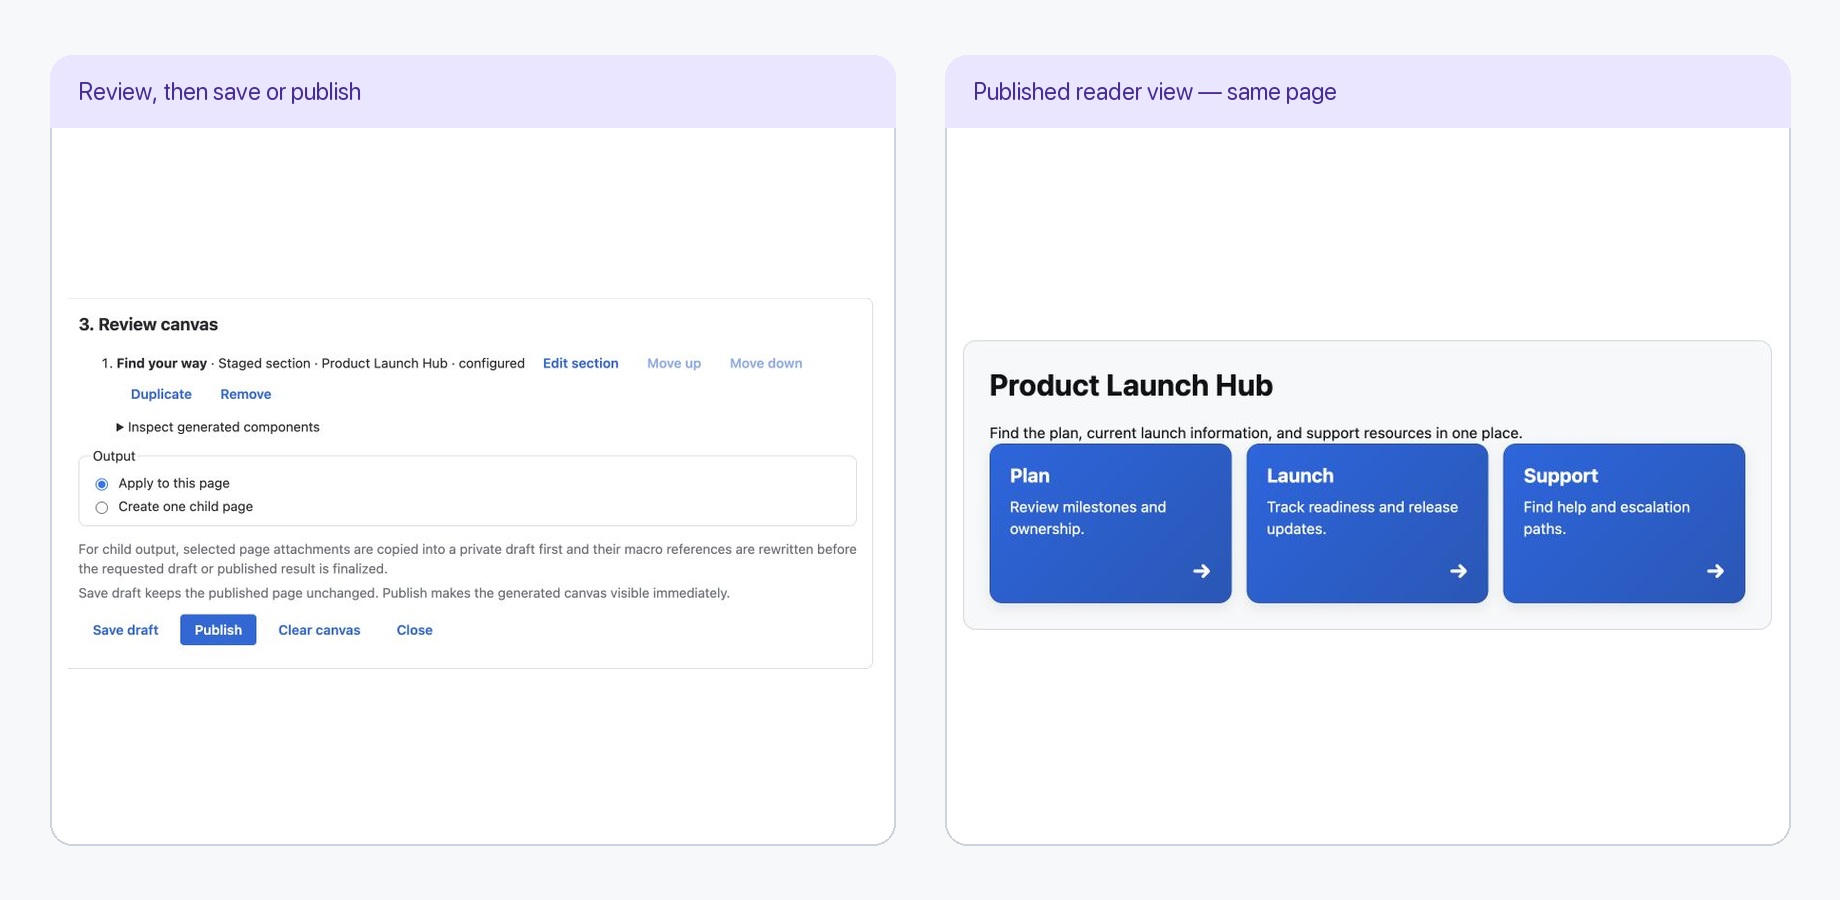Open the Launch card title
The height and width of the screenshot is (900, 1840).
[x=1300, y=476]
